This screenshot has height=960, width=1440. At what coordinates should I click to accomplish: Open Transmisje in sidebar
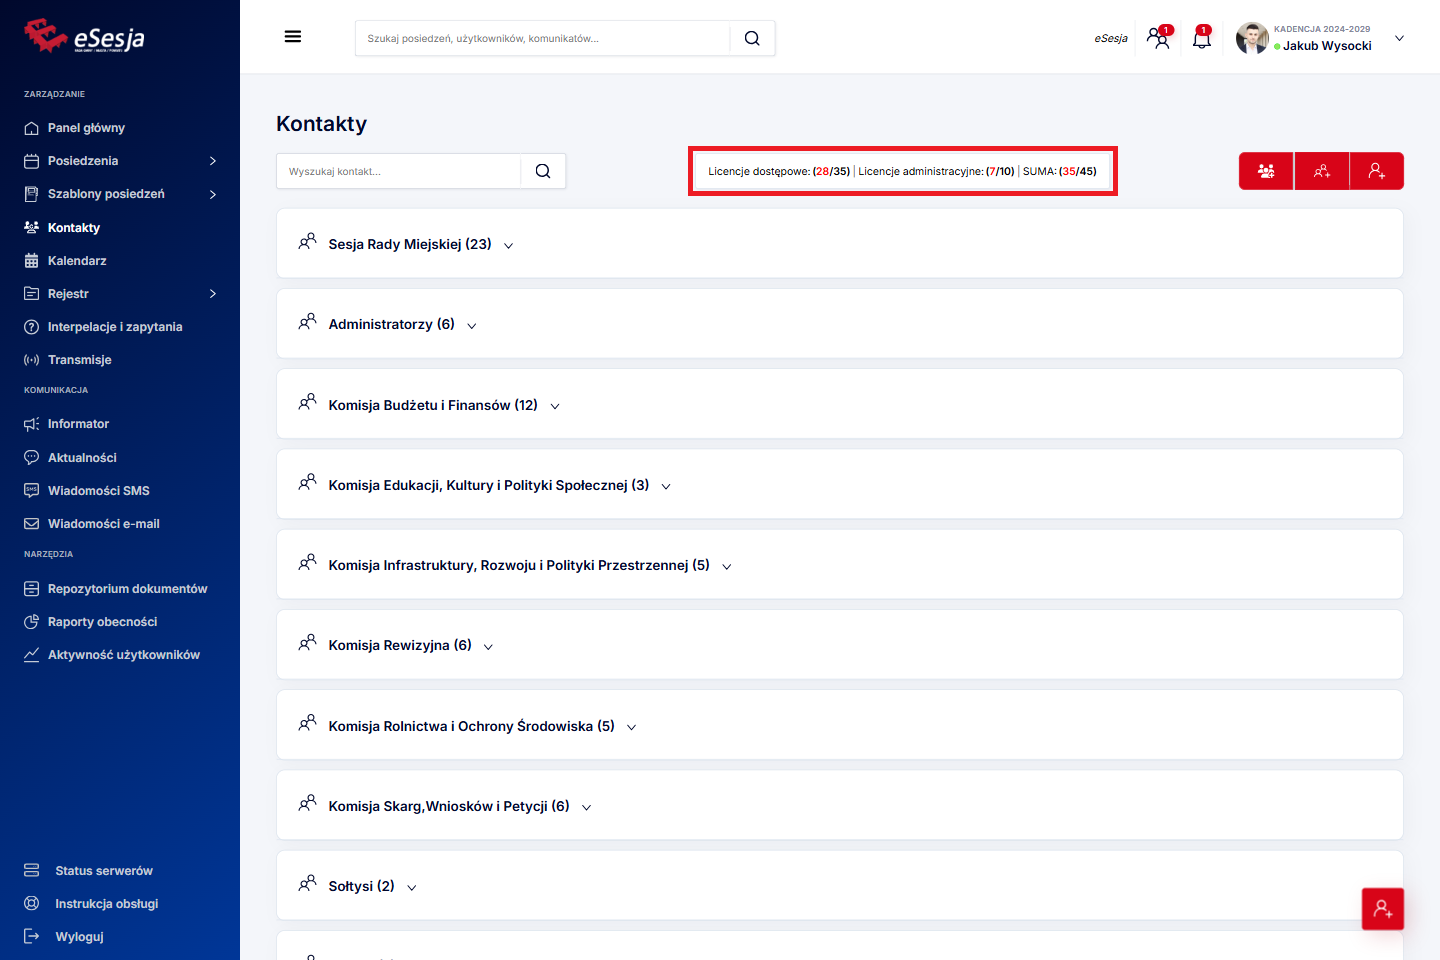(80, 360)
